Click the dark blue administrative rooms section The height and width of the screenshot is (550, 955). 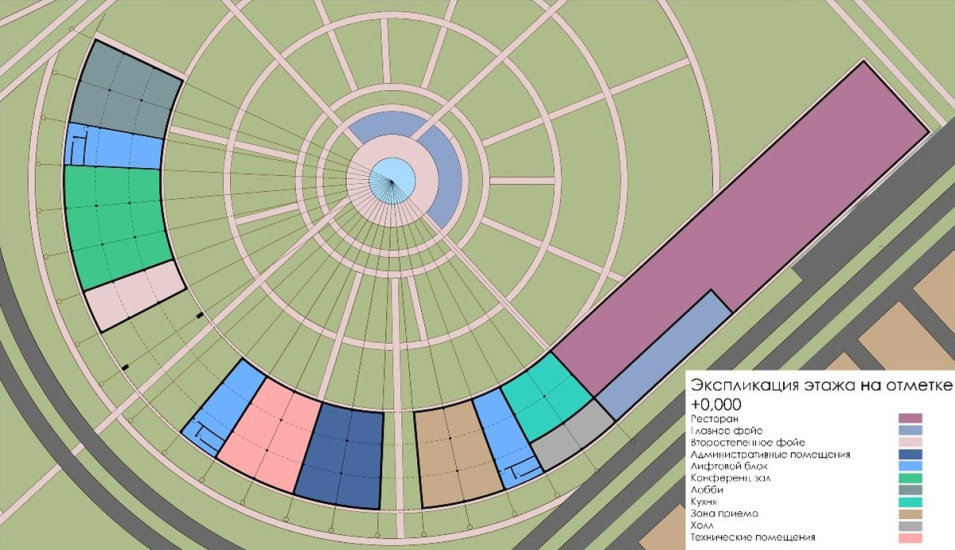(346, 456)
